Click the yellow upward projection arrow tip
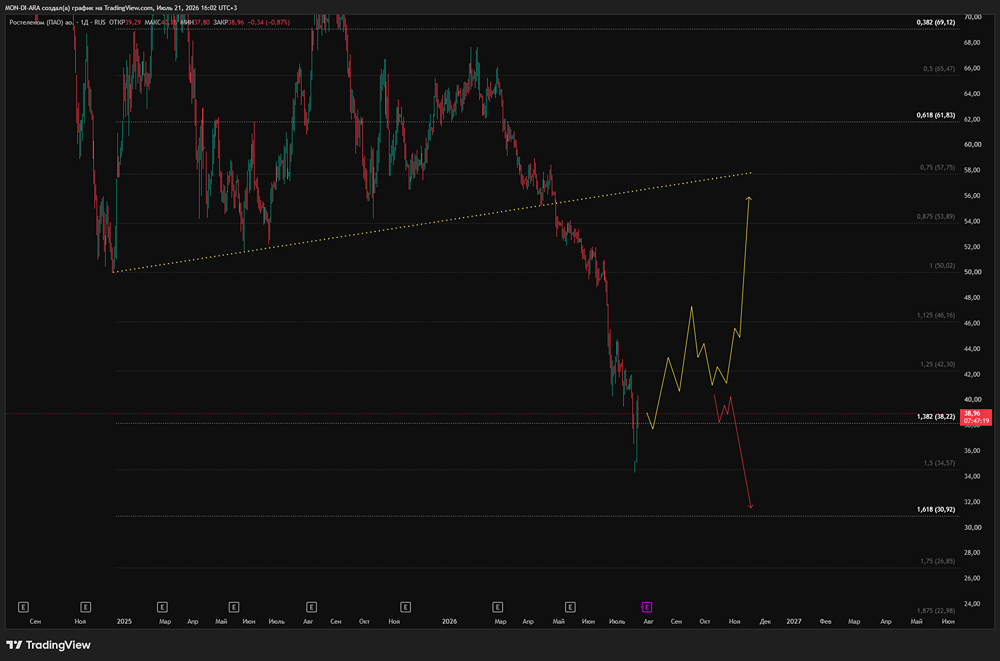Image resolution: width=1000 pixels, height=661 pixels. coord(749,198)
